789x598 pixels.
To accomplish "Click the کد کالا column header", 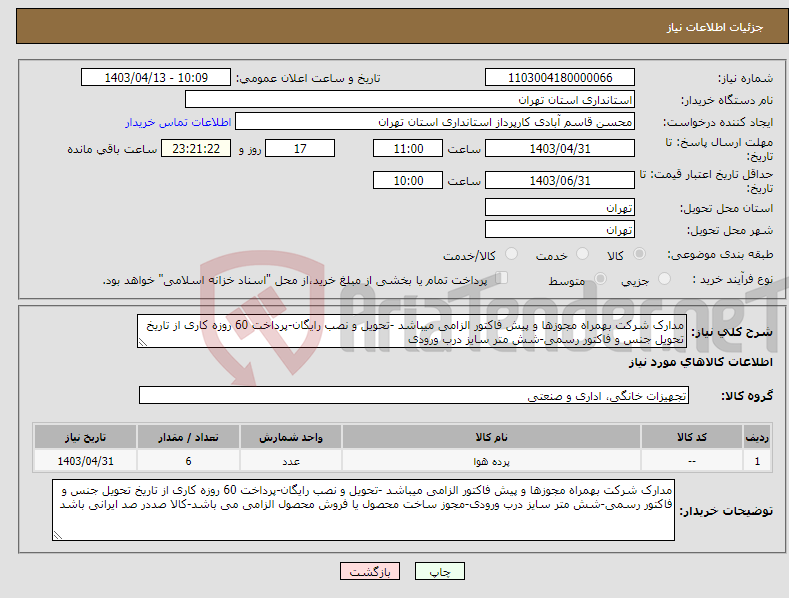I will [x=692, y=437].
